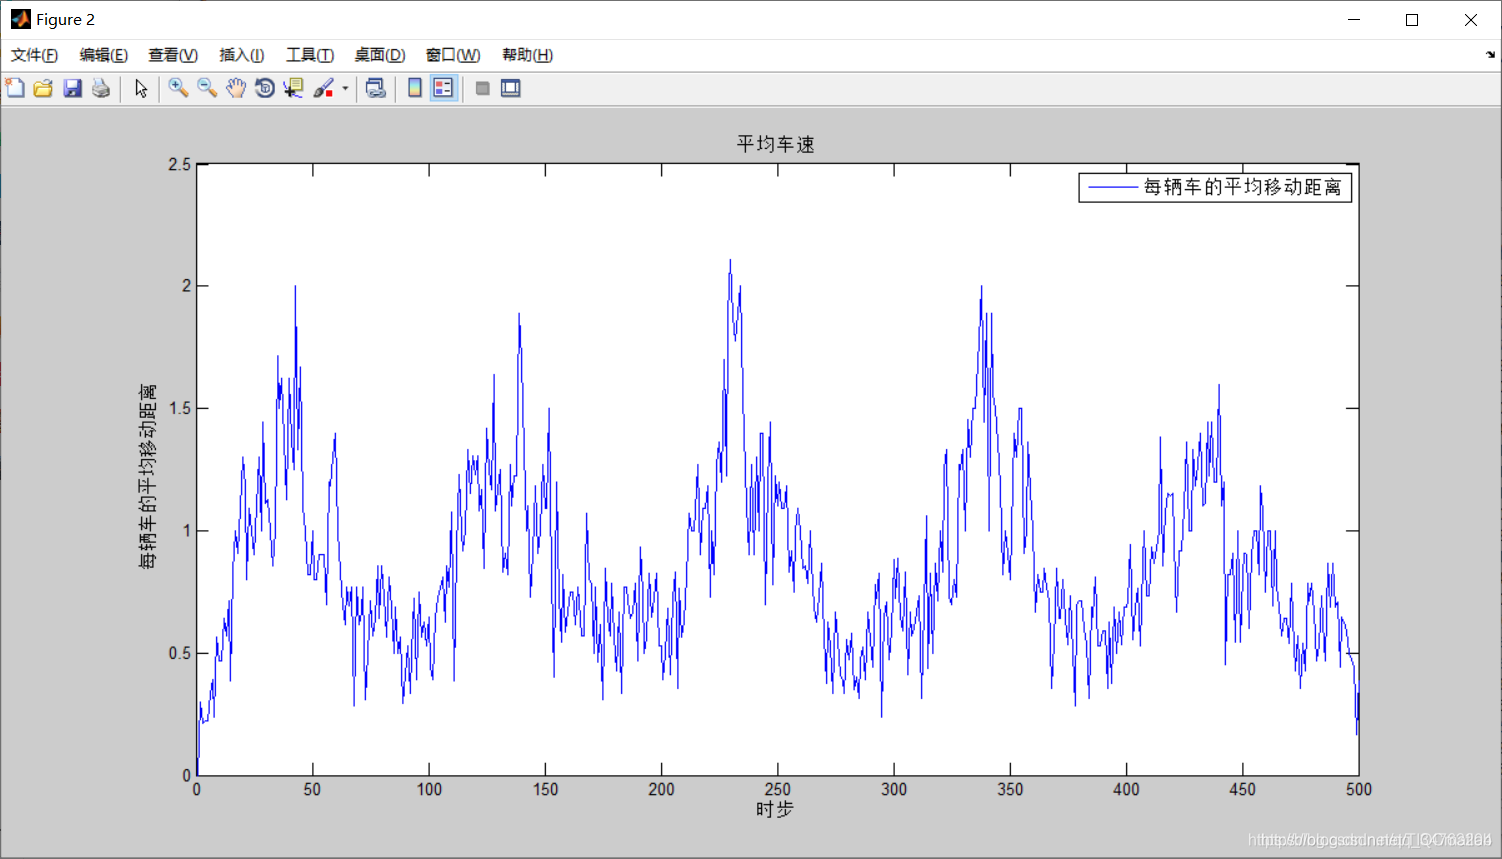
Task: Print the figure using the printer icon
Action: tap(101, 88)
